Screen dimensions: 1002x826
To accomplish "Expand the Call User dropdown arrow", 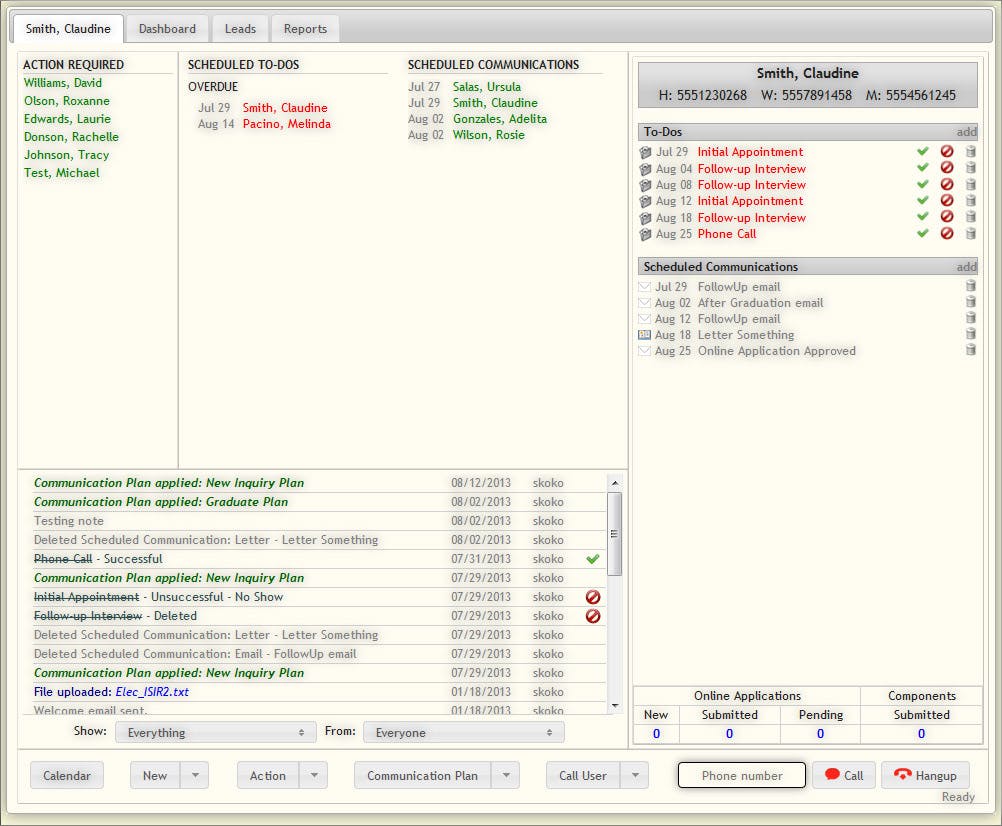I will click(x=635, y=775).
